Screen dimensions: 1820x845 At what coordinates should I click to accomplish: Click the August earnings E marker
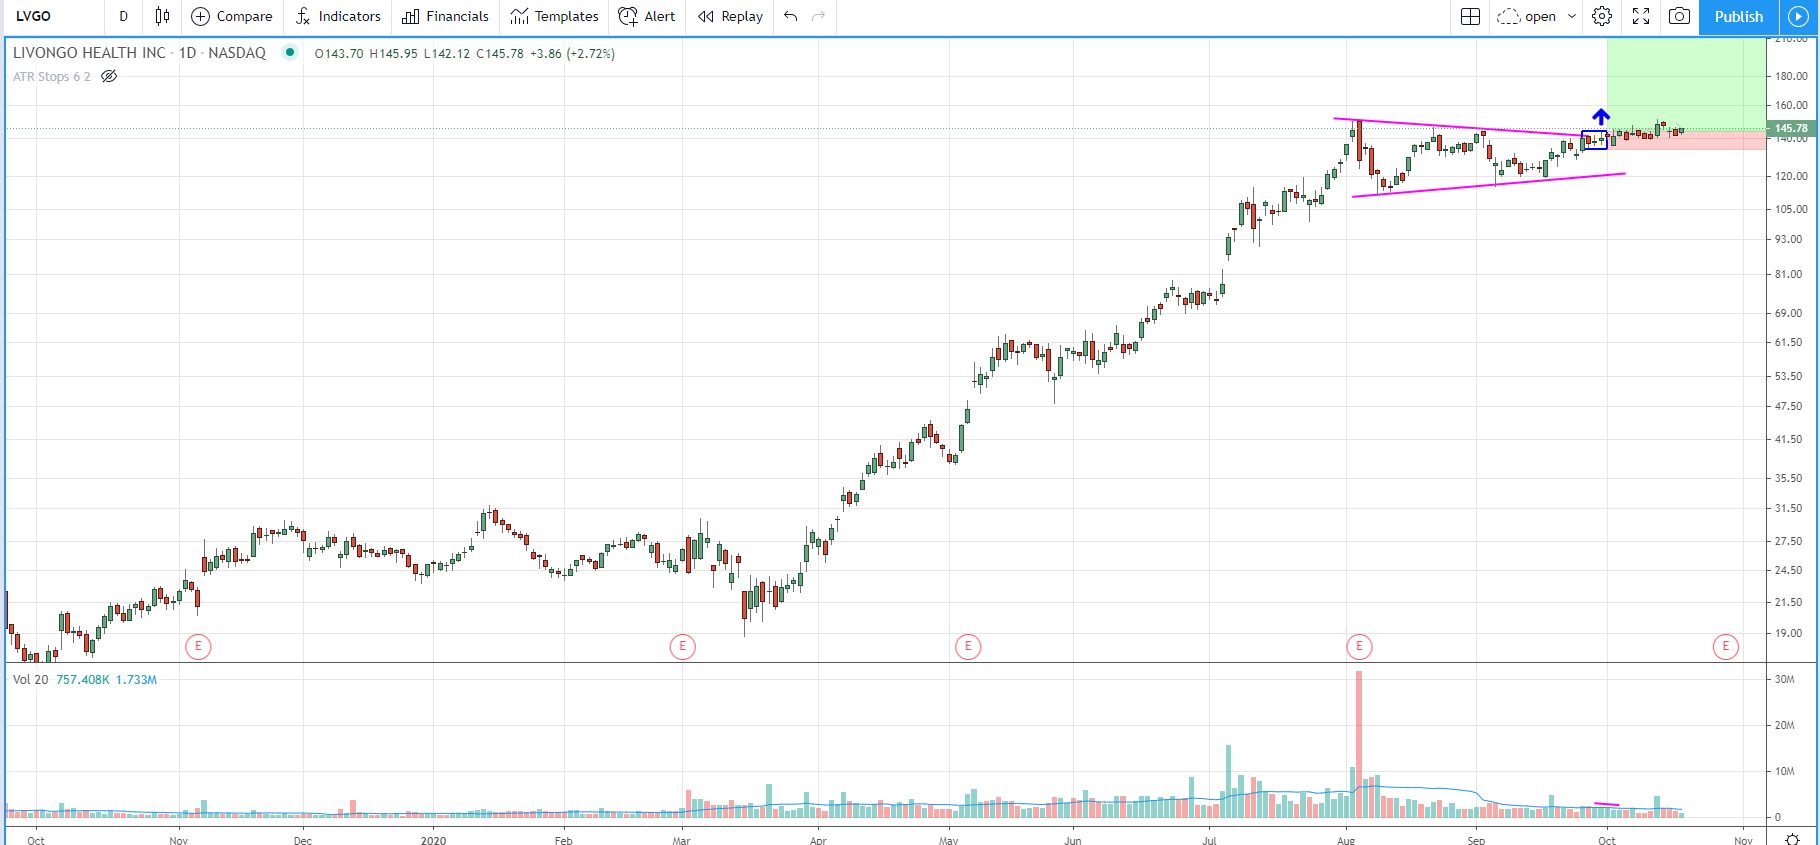pyautogui.click(x=1358, y=646)
